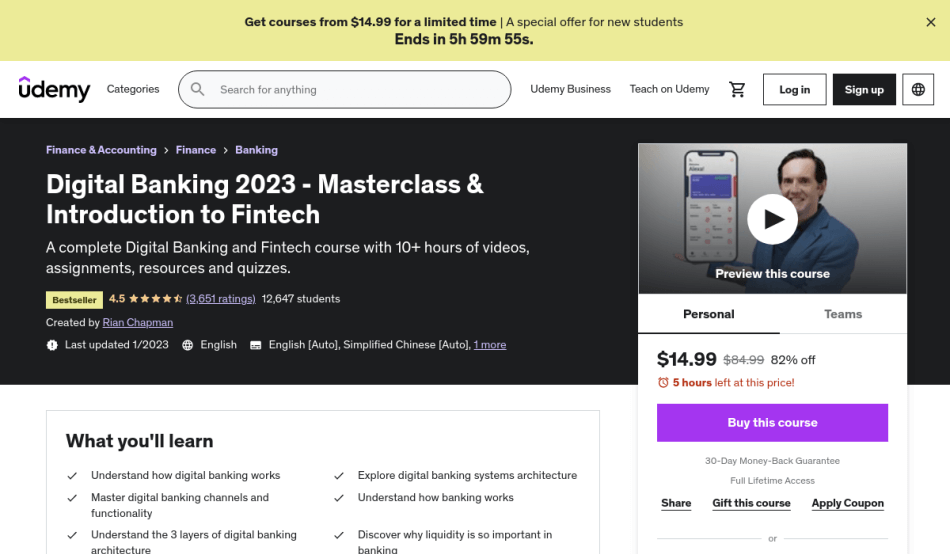Click checkmark beside 'Understand how digital banking works'
The height and width of the screenshot is (554, 950).
point(72,476)
